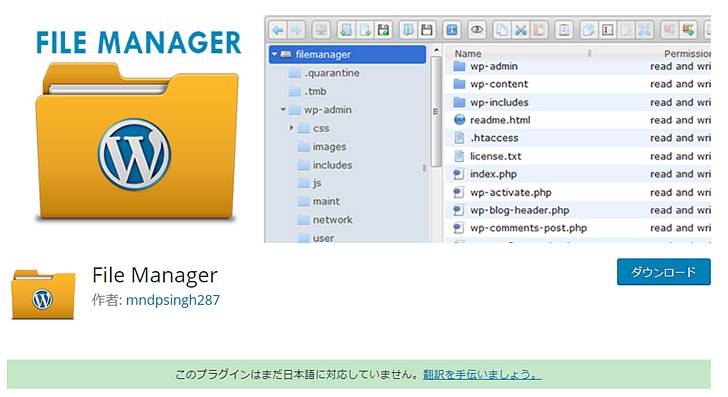Click the index.php file icon
The width and height of the screenshot is (728, 397).
[x=459, y=174]
